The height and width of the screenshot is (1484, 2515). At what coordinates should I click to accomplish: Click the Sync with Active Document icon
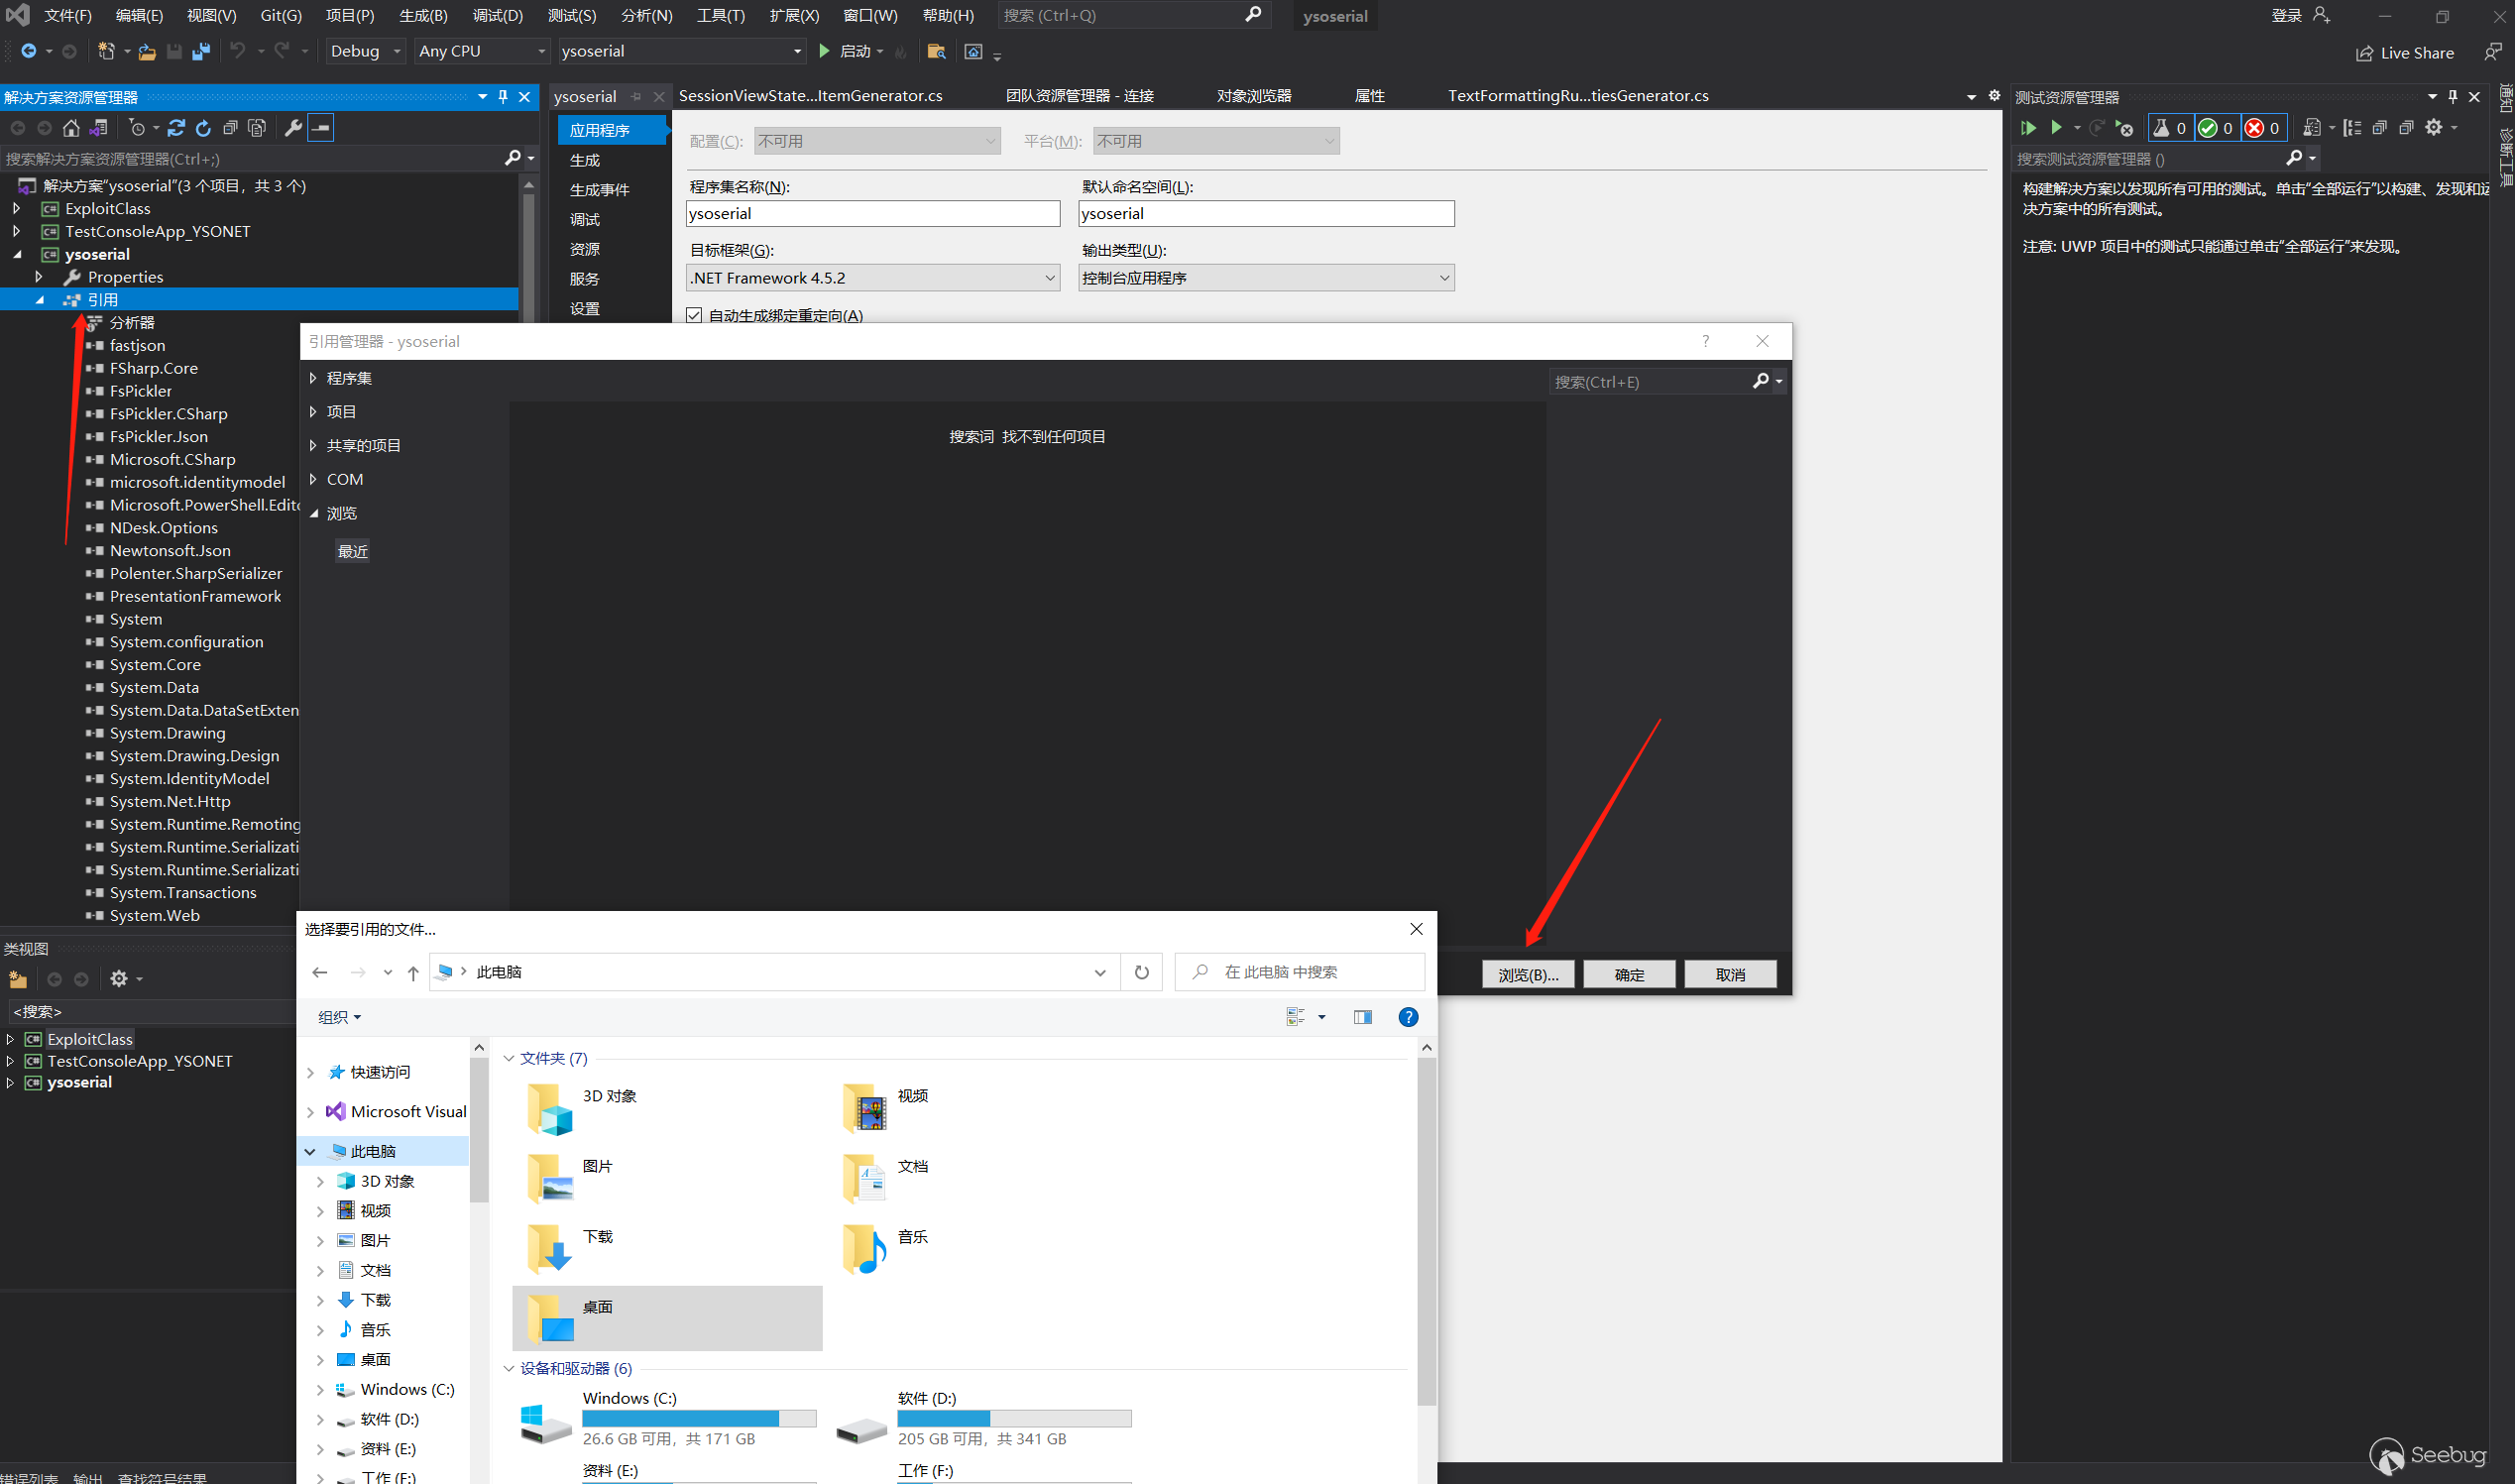point(176,128)
